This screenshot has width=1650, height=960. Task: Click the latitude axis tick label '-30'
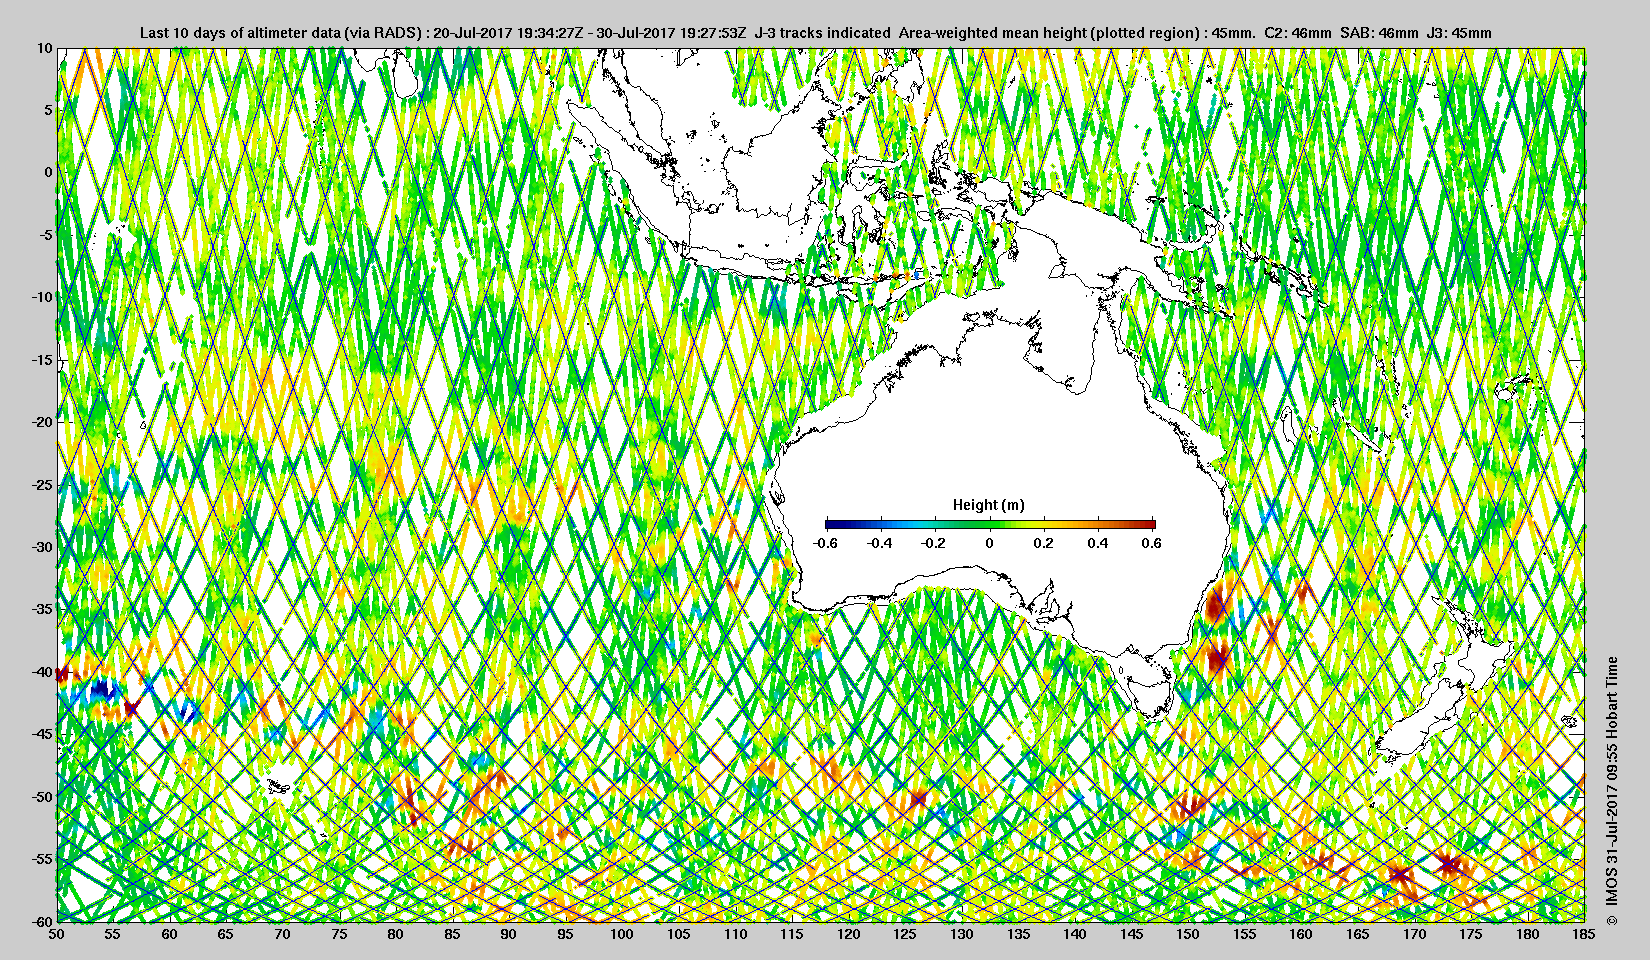[42, 547]
